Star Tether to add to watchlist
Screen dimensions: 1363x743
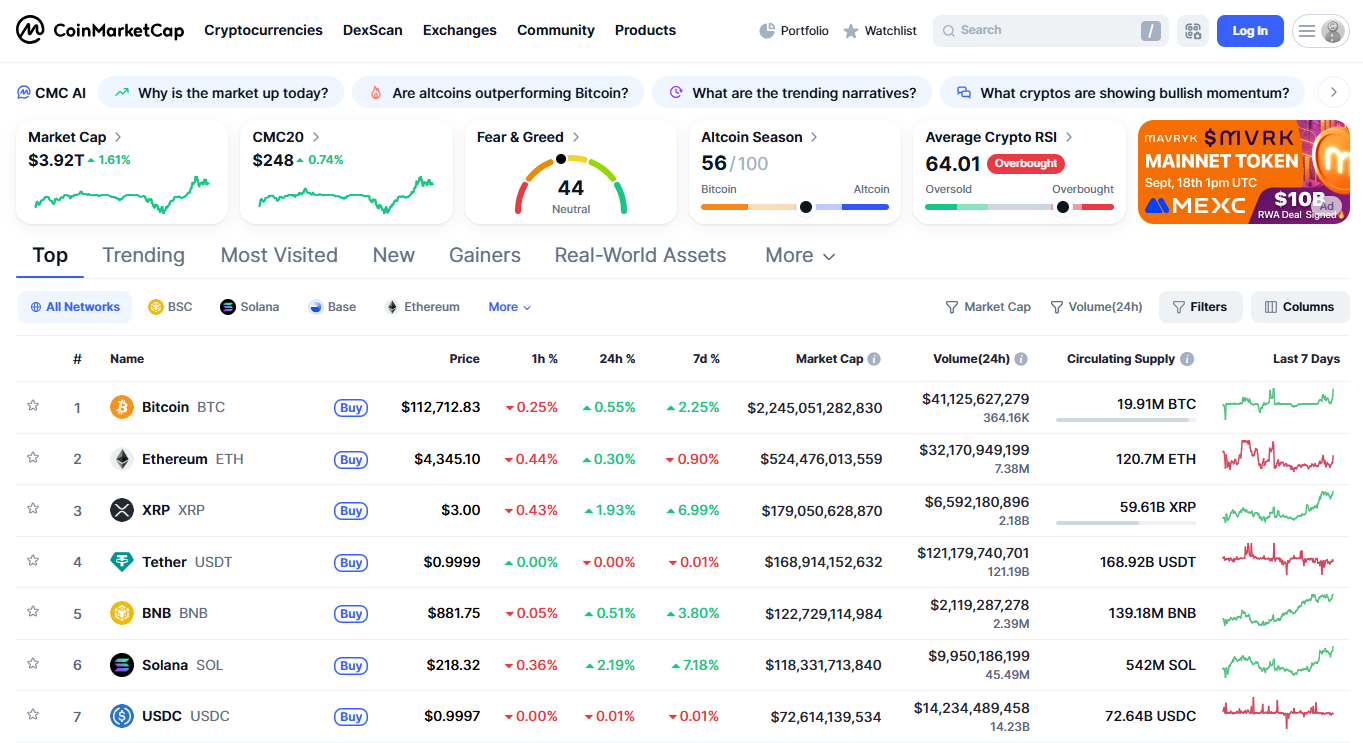point(33,560)
